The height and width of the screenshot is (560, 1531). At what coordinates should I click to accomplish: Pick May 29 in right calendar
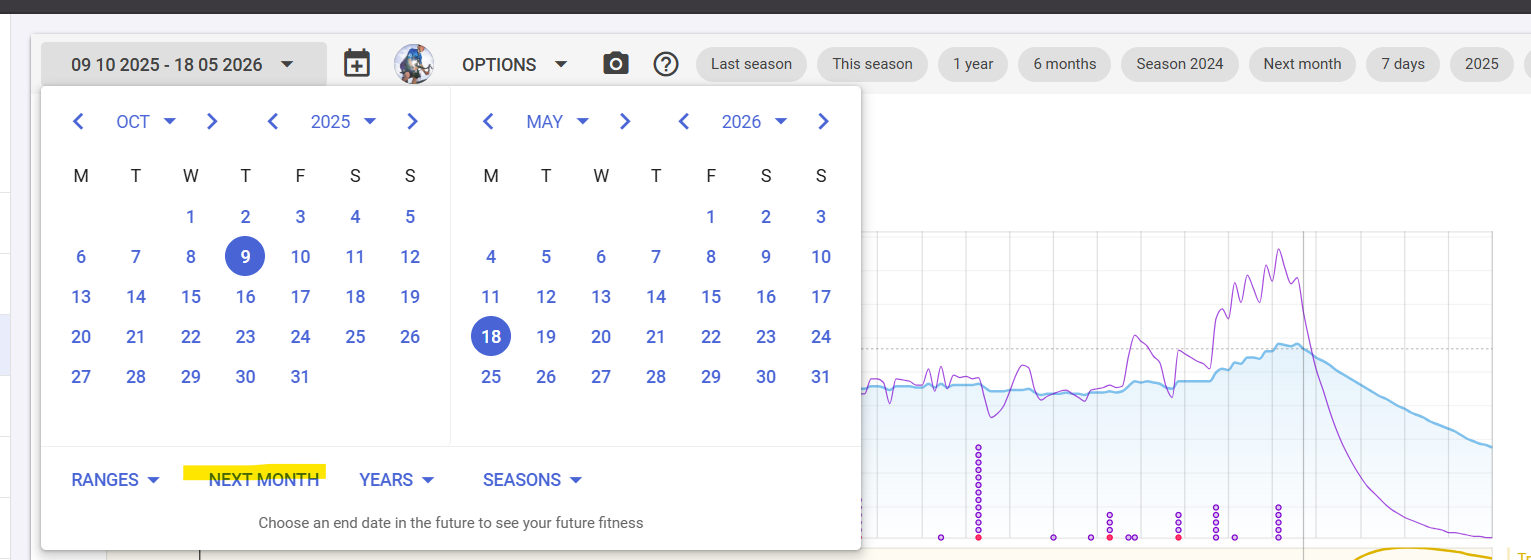(711, 377)
